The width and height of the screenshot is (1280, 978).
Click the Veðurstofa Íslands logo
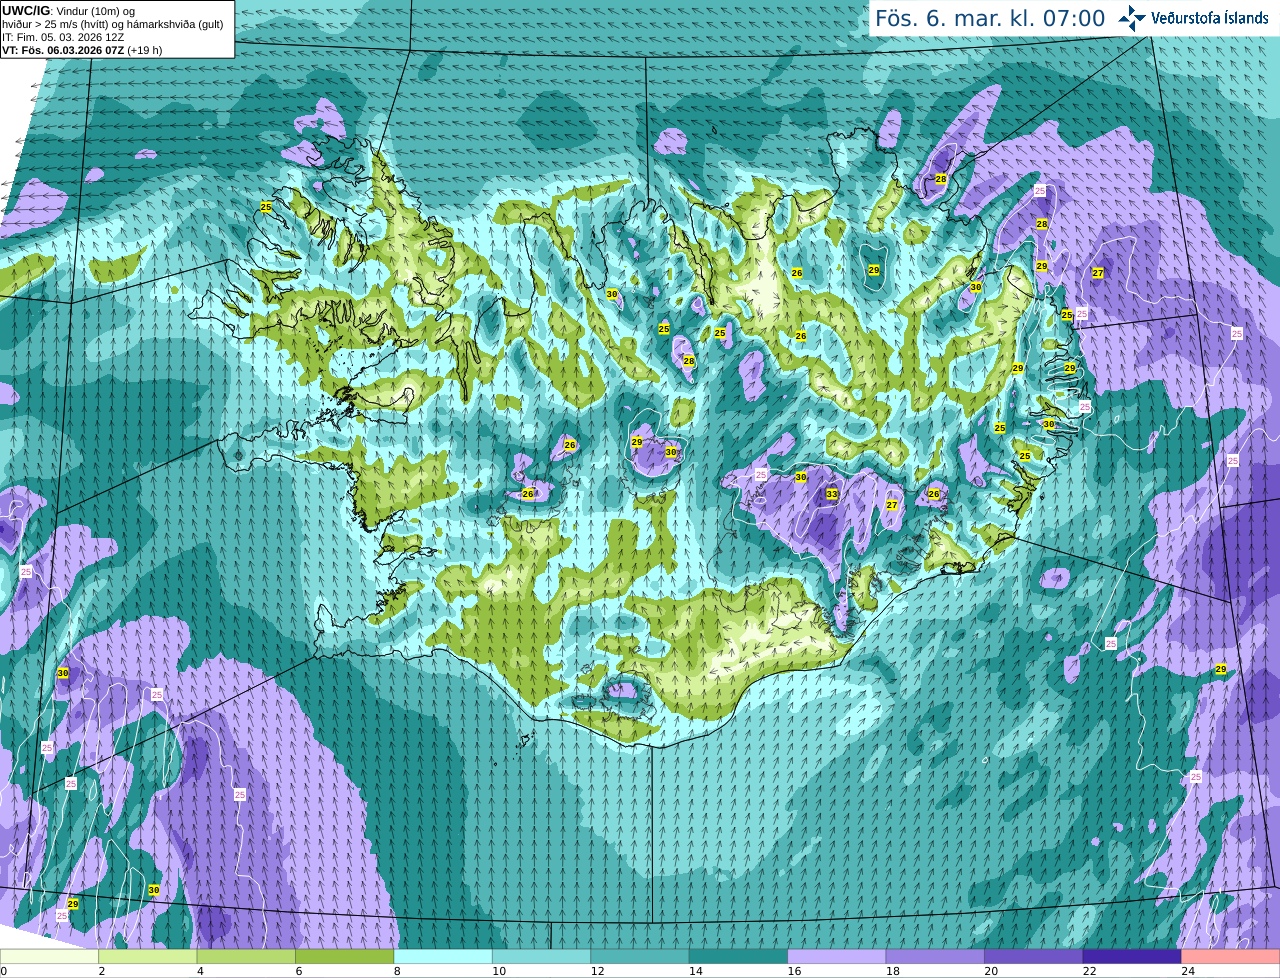[x=1193, y=18]
